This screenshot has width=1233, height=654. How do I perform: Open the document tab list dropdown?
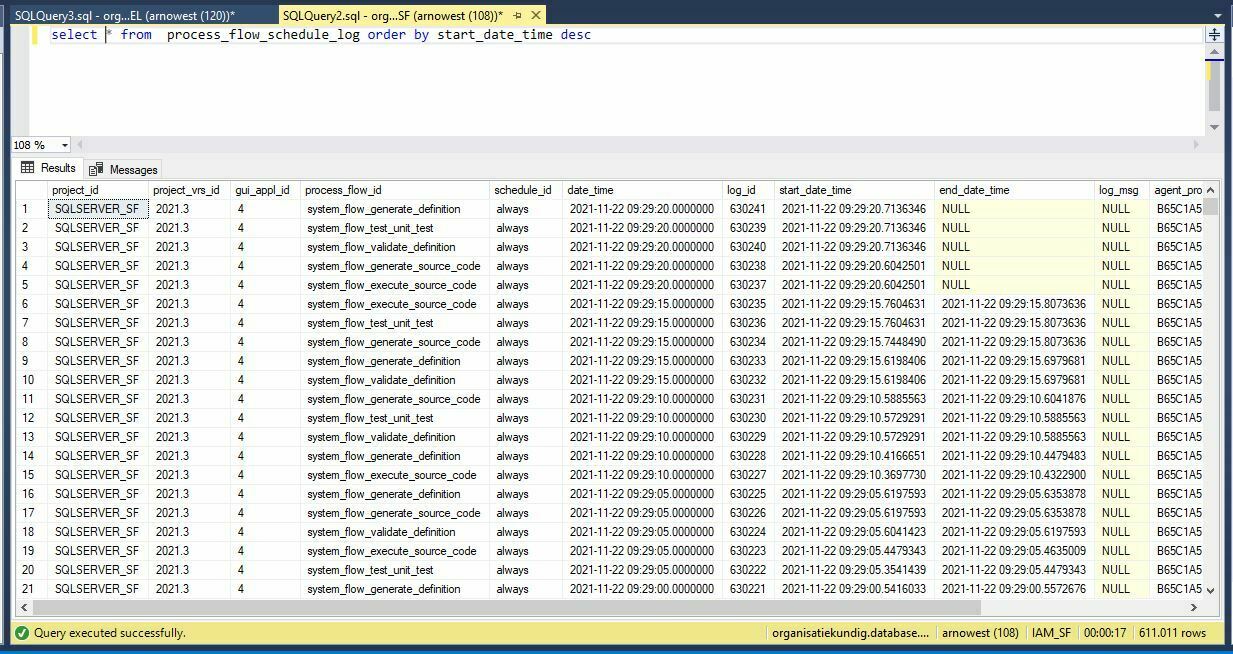pyautogui.click(x=1217, y=15)
